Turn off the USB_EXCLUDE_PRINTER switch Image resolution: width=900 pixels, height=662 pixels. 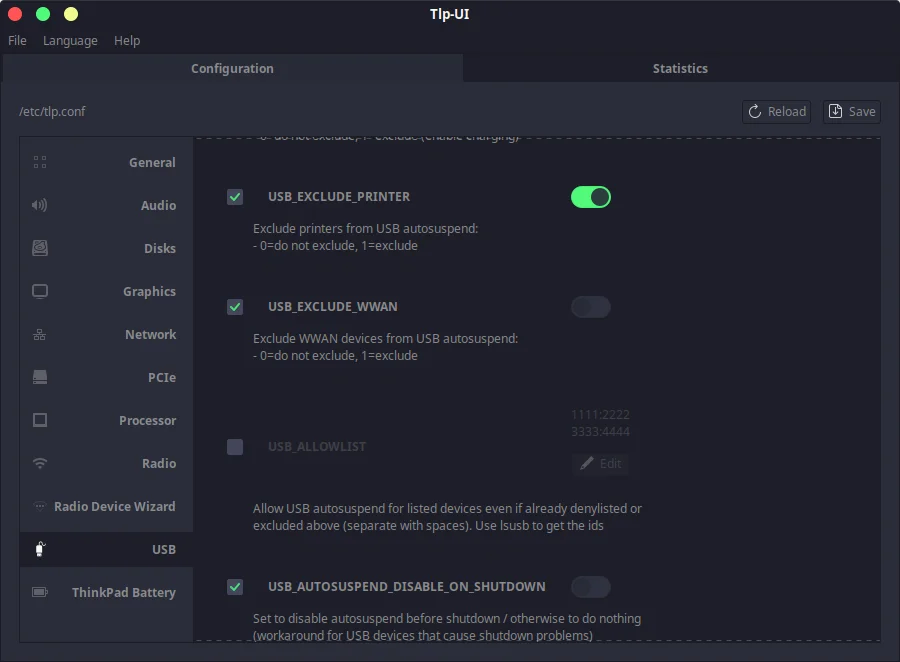tap(590, 197)
